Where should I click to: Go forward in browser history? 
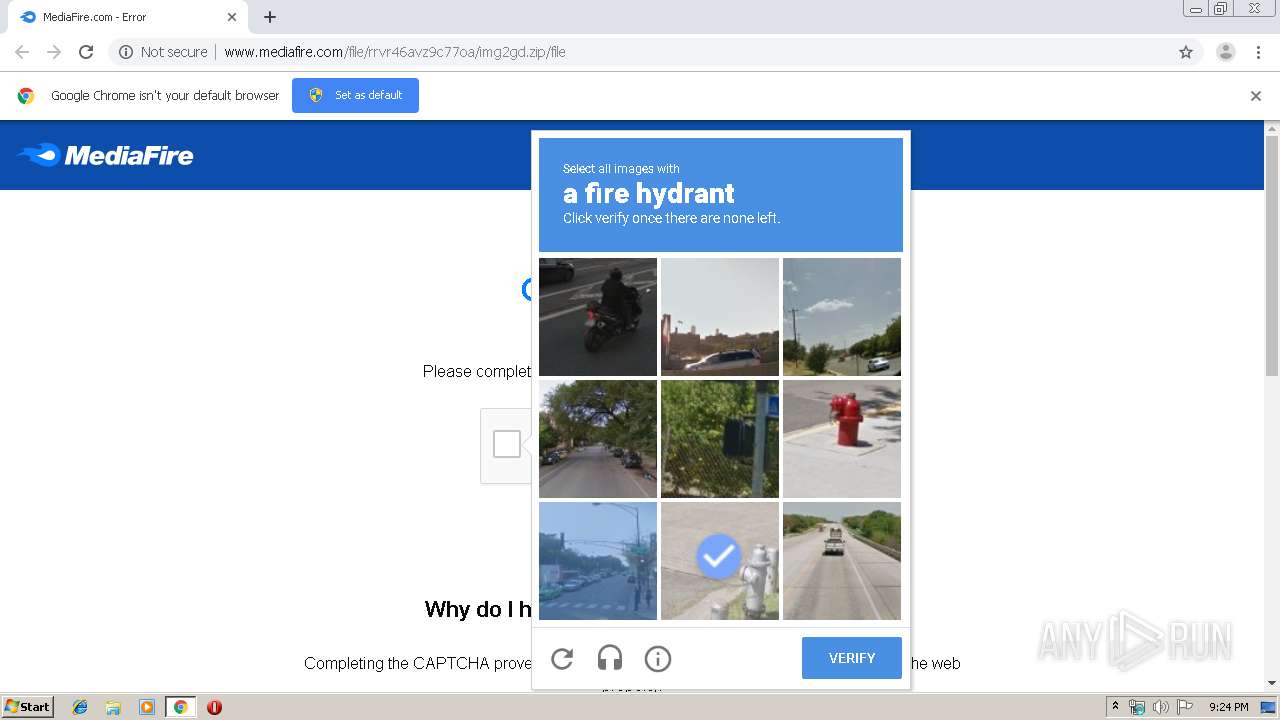54,52
